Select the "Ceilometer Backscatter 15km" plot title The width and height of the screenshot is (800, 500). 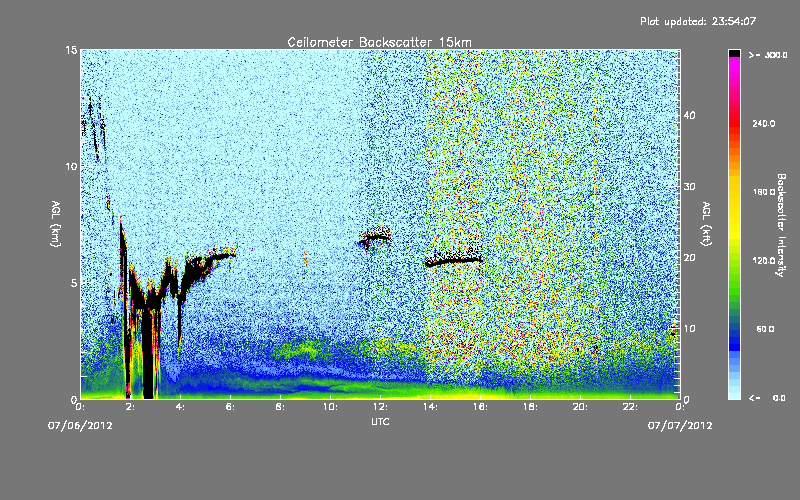pyautogui.click(x=380, y=42)
